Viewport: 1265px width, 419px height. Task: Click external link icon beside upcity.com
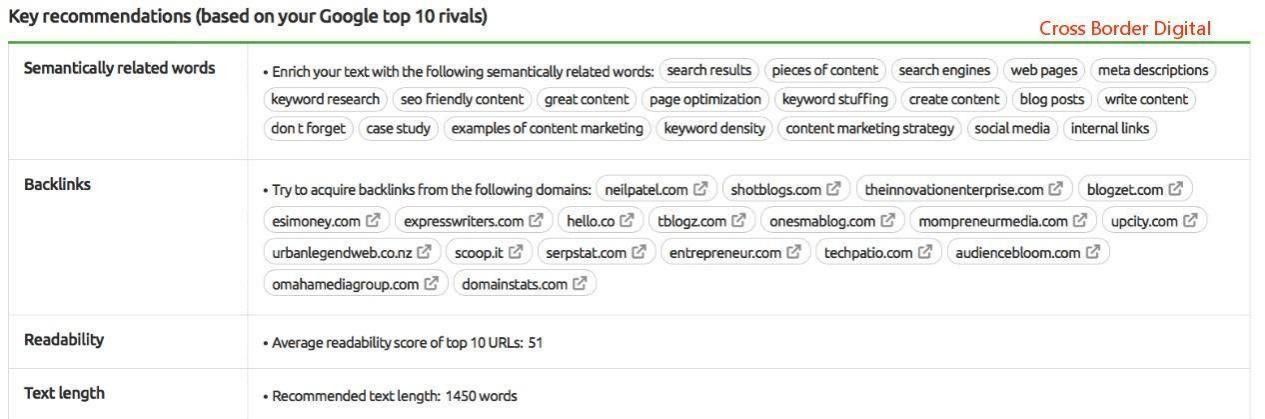coord(1190,221)
